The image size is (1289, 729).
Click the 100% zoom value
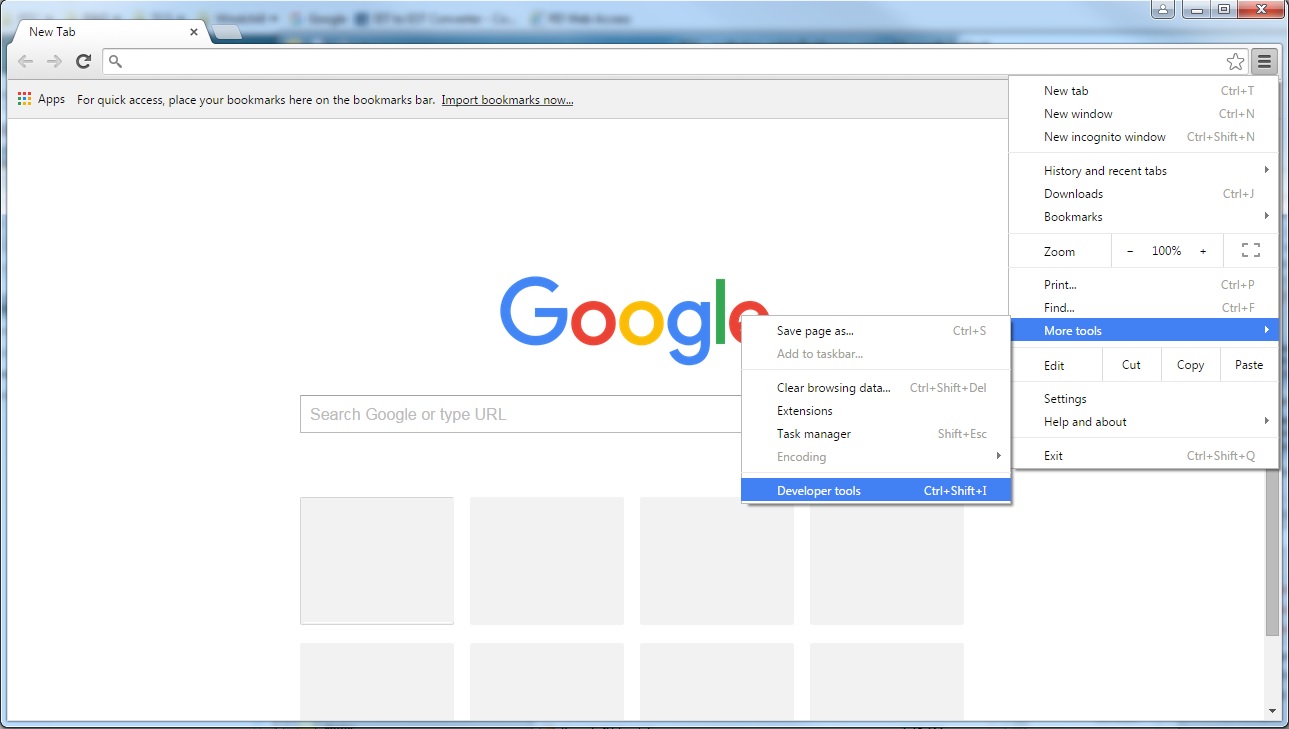(x=1166, y=251)
